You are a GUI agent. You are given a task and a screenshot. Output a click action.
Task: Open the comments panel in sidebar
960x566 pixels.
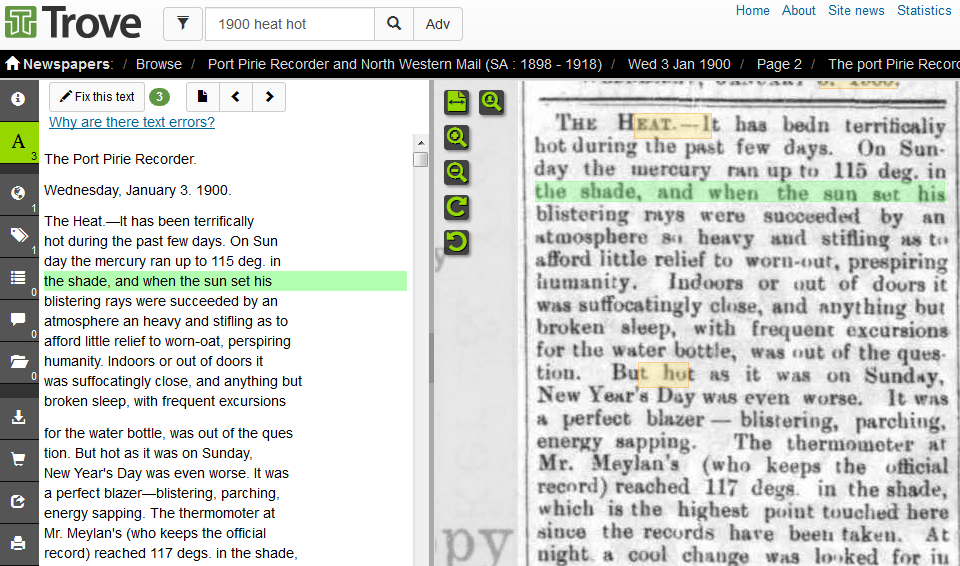[x=18, y=320]
